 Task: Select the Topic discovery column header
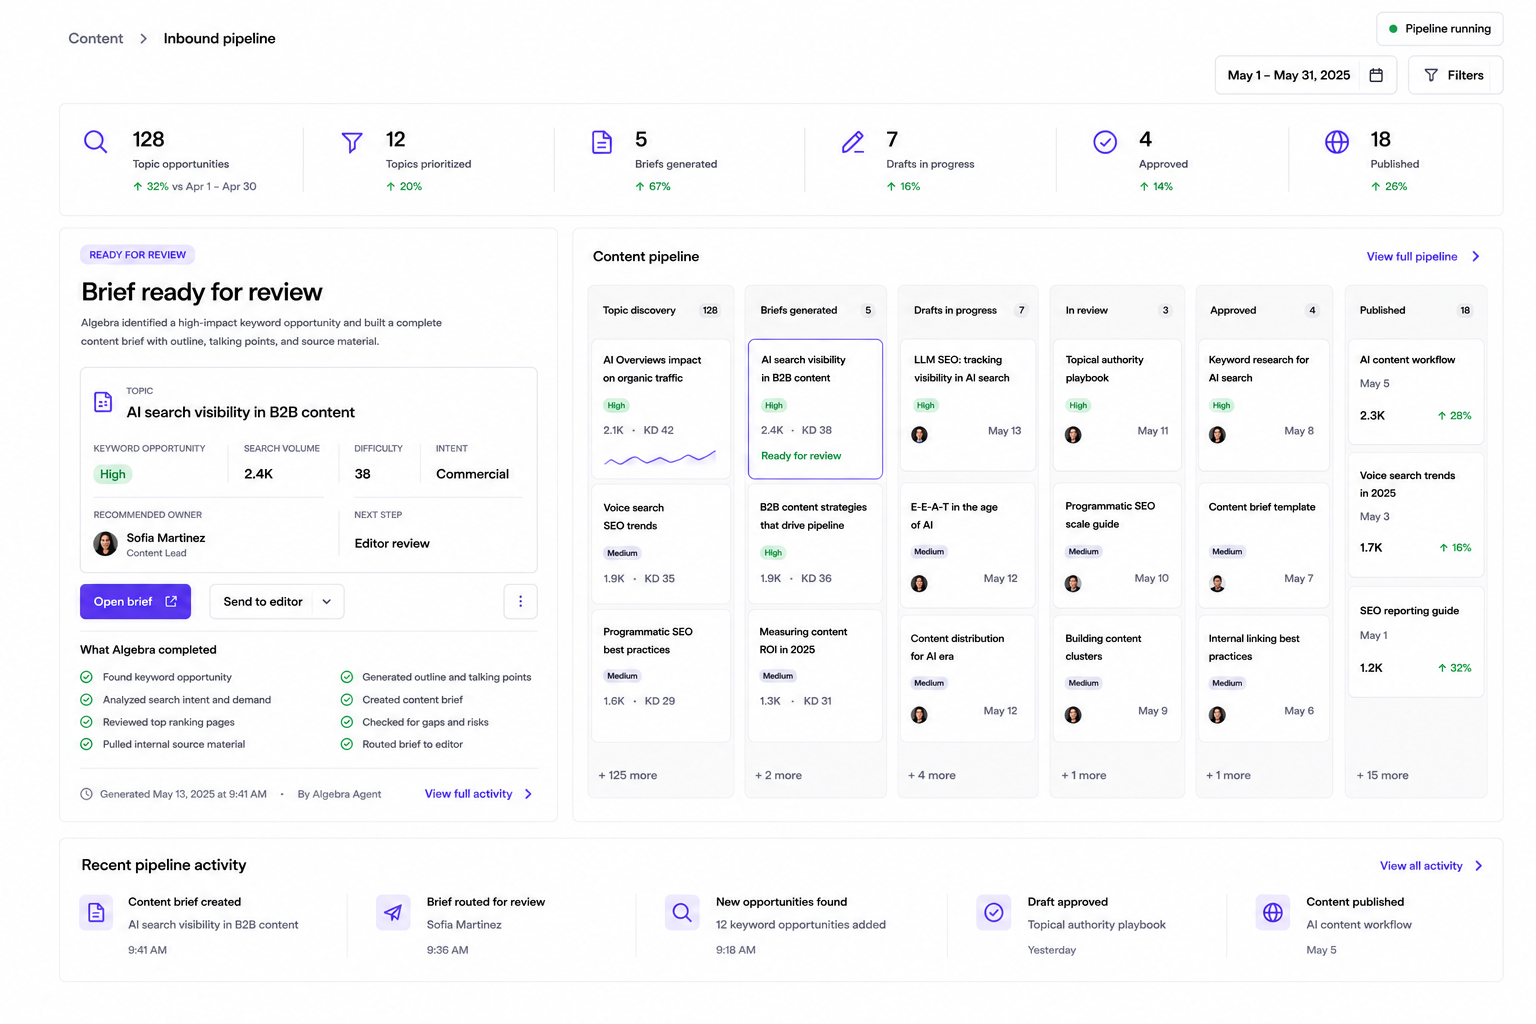pyautogui.click(x=661, y=310)
